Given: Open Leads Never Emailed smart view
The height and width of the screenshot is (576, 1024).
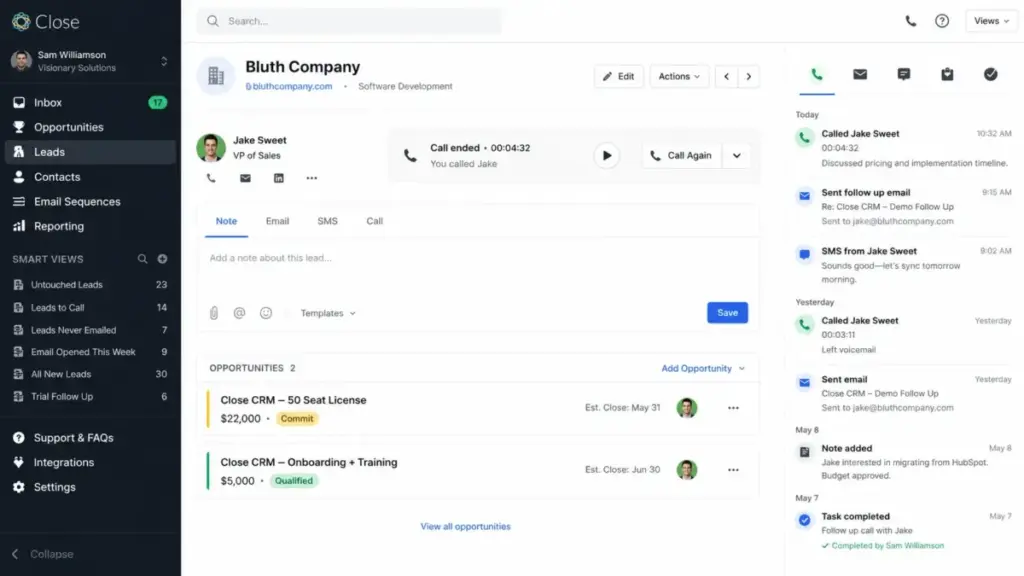Looking at the screenshot, I should click(90, 330).
